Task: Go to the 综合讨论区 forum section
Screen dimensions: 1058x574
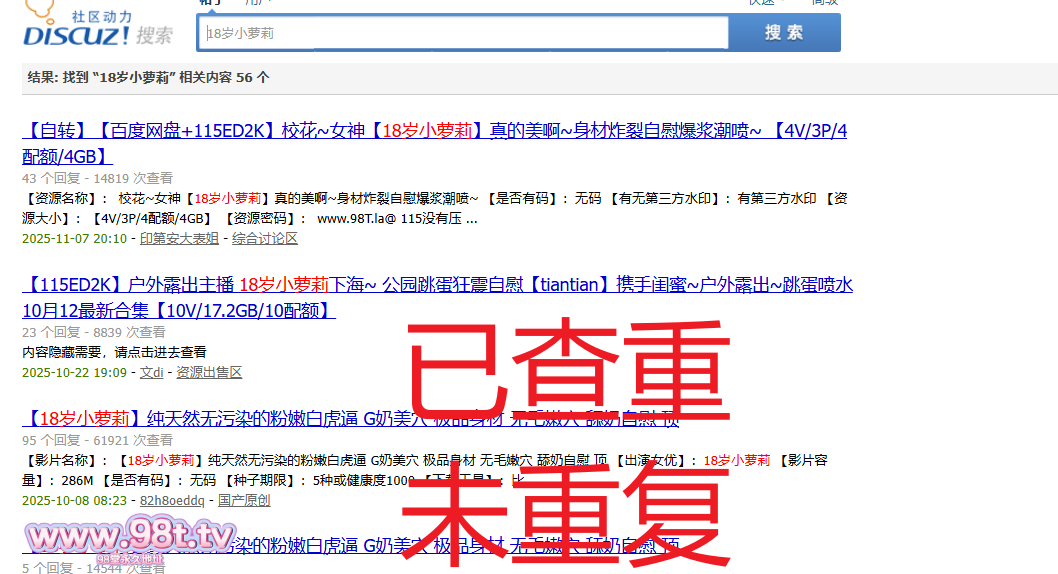Action: tap(265, 239)
